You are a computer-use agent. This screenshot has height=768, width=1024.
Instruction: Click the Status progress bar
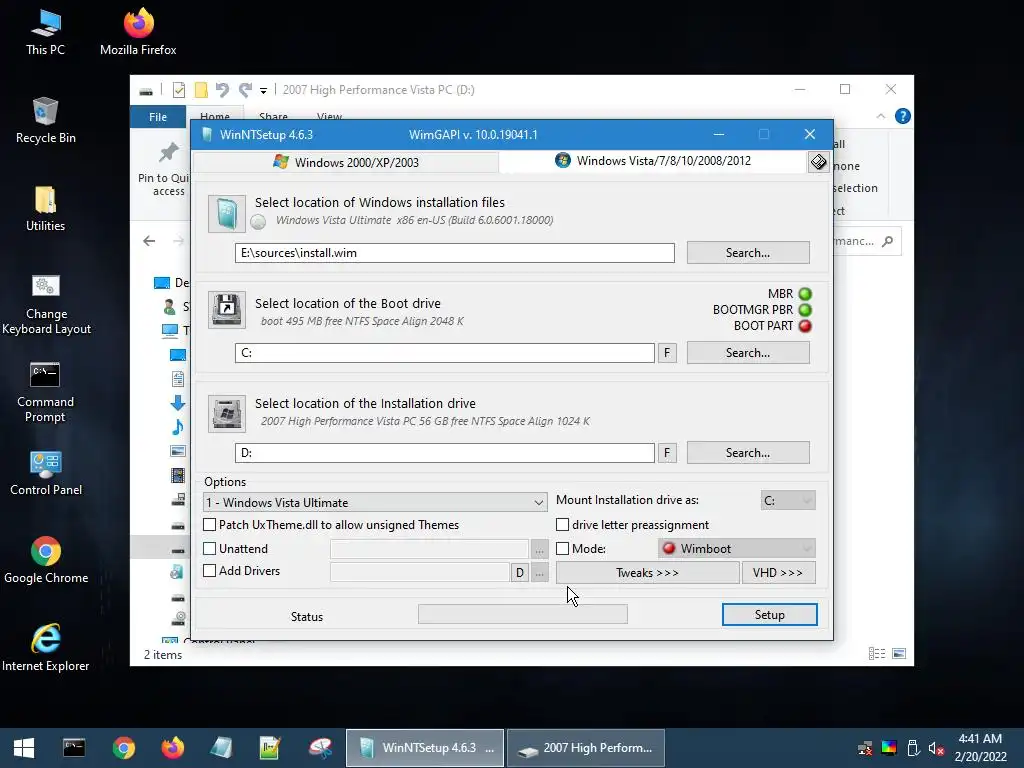click(522, 614)
